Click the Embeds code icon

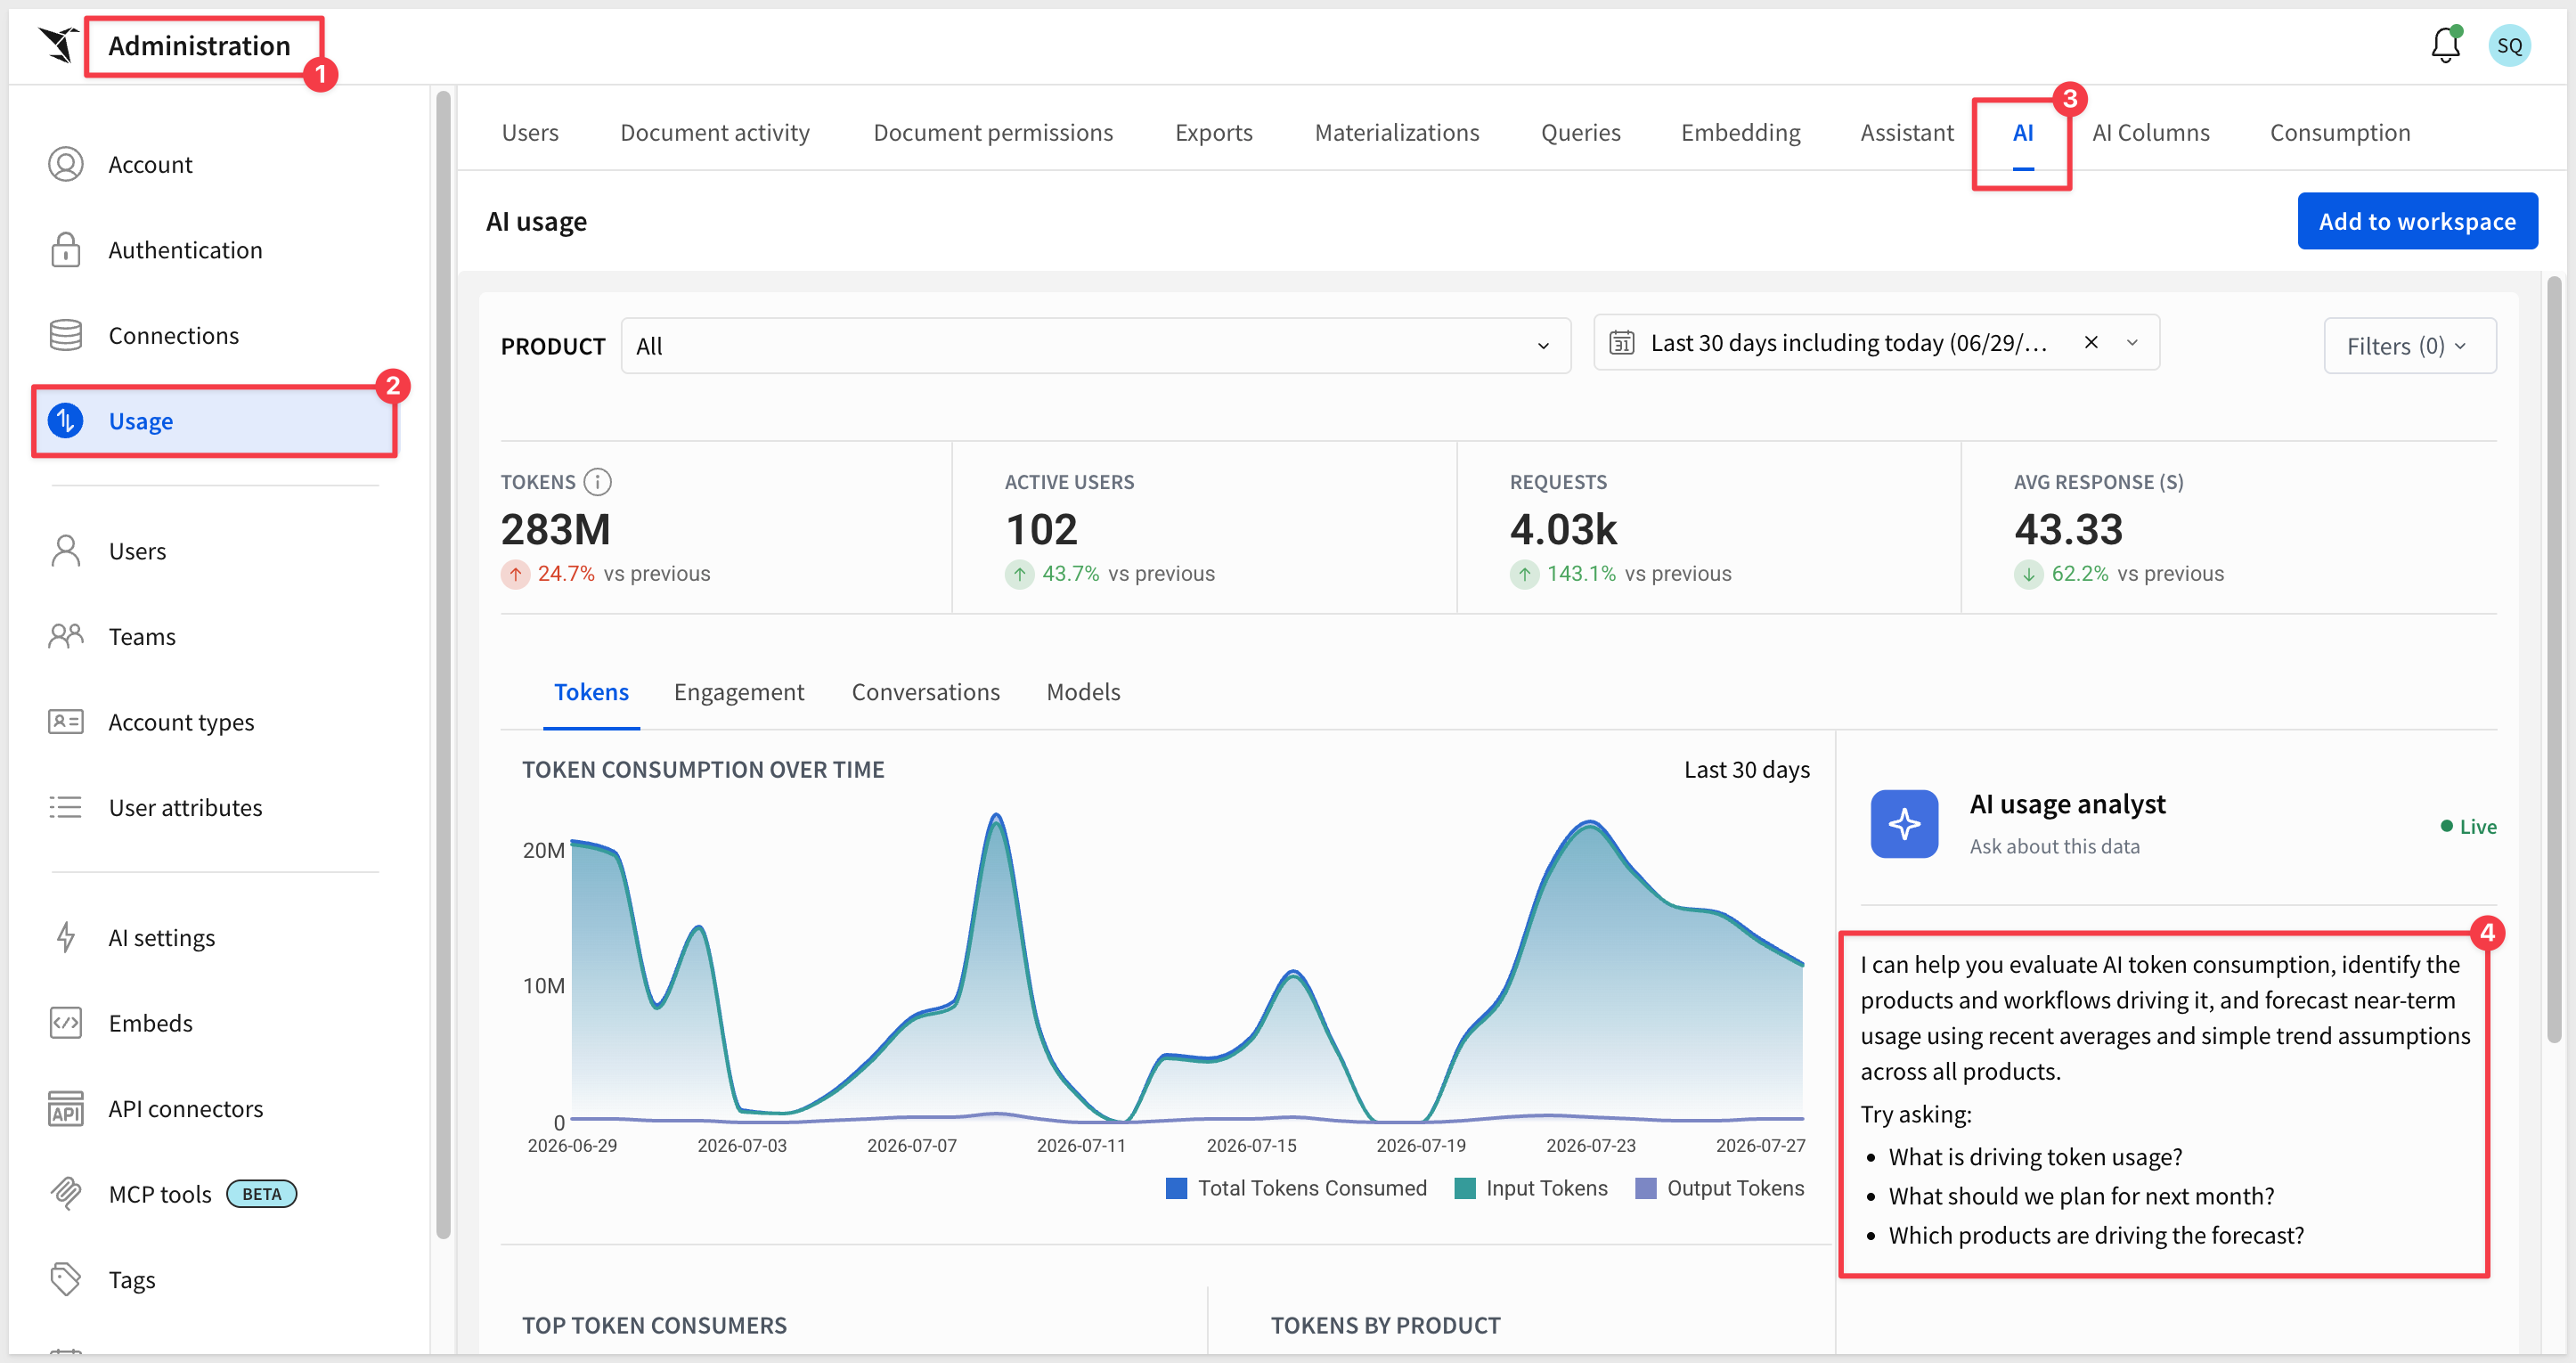pyautogui.click(x=66, y=1023)
